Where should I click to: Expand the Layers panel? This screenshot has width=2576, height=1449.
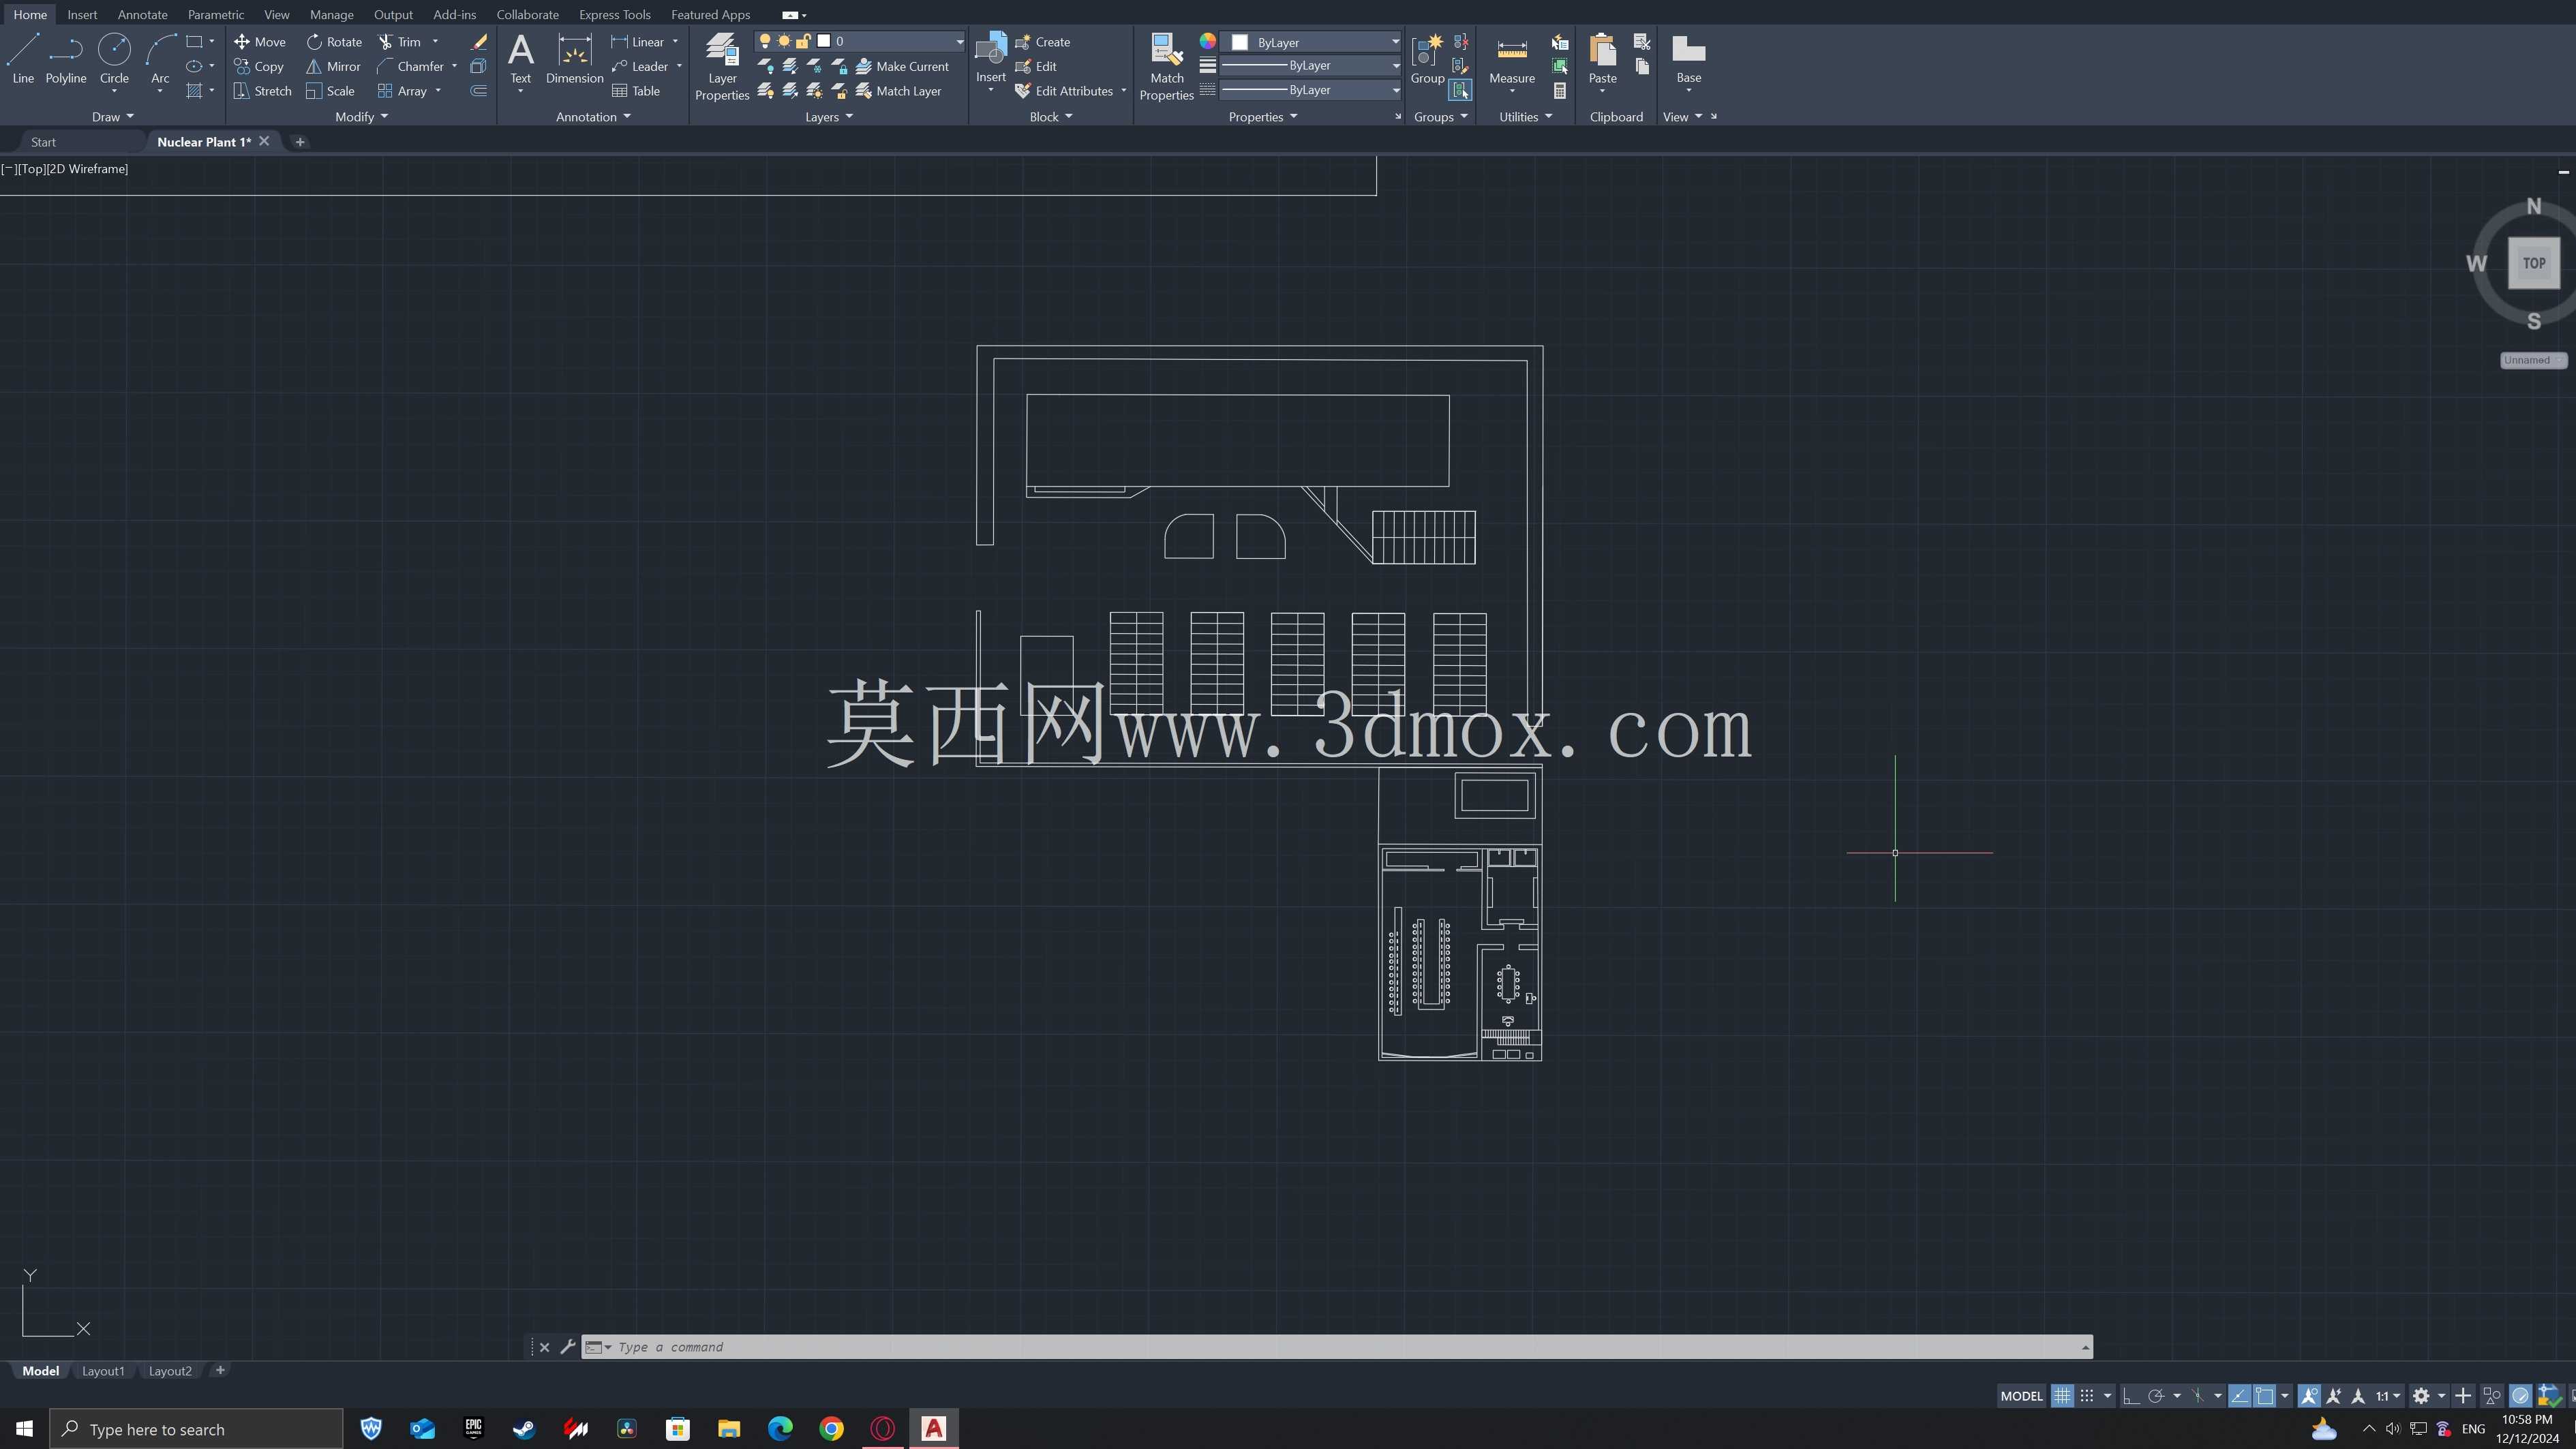click(829, 117)
